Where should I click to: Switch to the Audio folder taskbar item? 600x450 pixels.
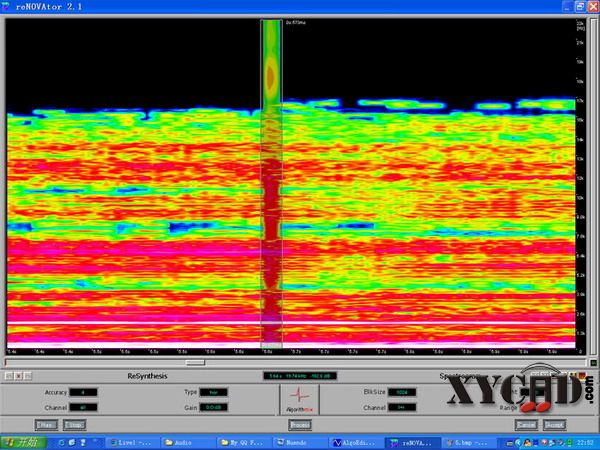pos(188,443)
